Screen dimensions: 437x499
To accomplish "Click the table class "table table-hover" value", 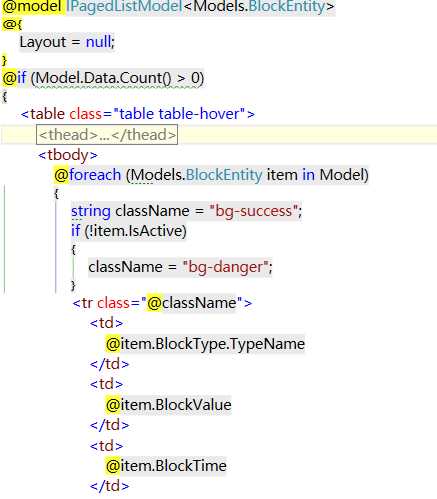I will click(180, 114).
